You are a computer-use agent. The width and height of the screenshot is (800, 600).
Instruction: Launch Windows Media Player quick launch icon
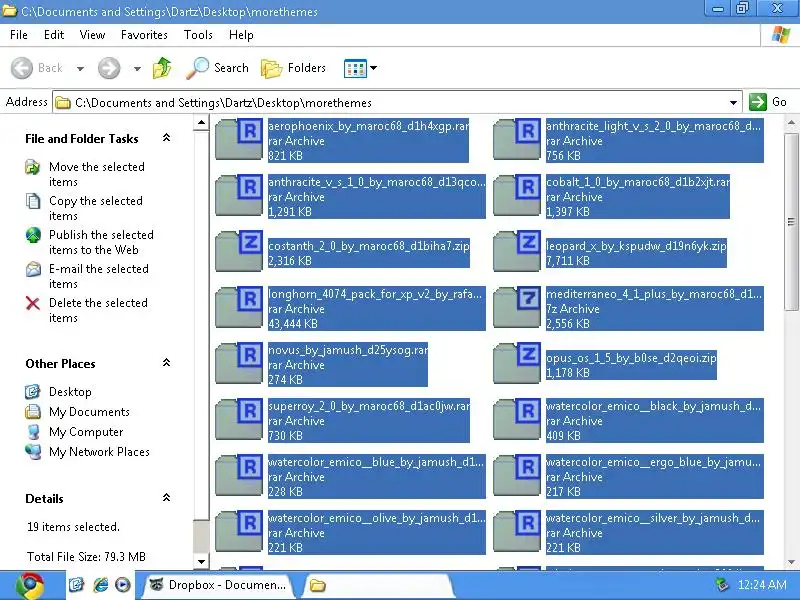click(x=122, y=585)
